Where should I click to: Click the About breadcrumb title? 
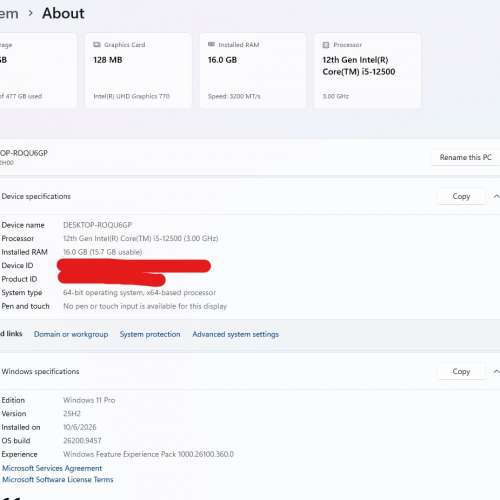click(63, 13)
